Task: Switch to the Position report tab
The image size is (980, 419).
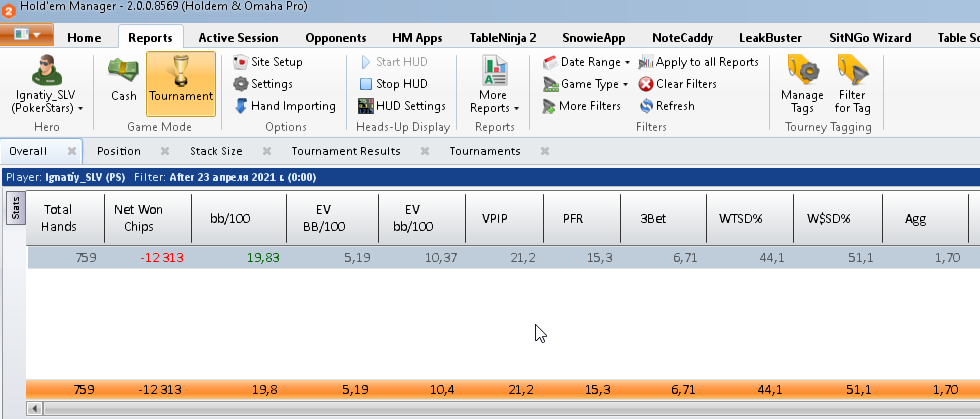Action: (x=119, y=151)
